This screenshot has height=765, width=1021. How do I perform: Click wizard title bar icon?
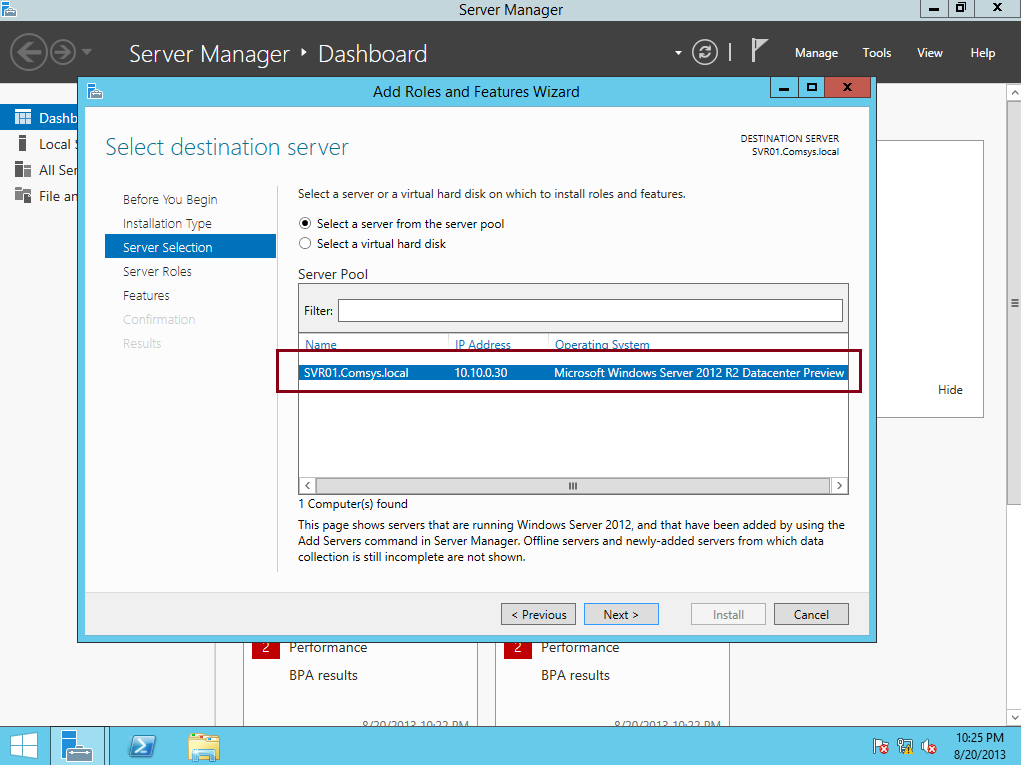click(95, 91)
